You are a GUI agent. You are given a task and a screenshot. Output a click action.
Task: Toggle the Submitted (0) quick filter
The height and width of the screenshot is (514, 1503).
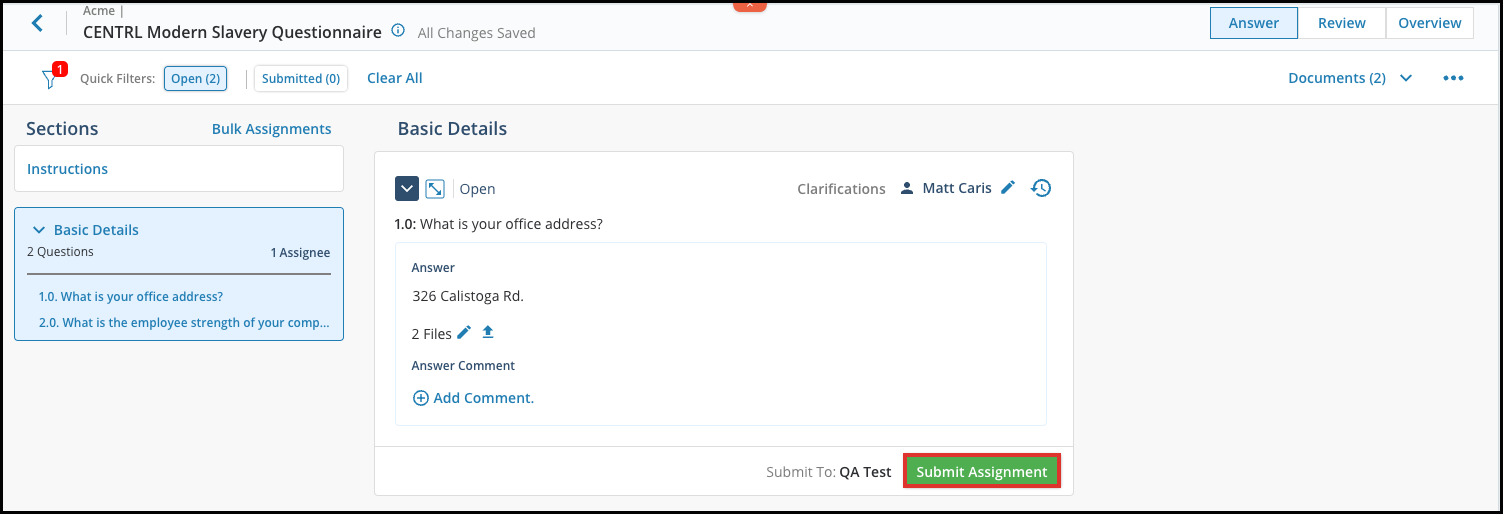(x=301, y=78)
